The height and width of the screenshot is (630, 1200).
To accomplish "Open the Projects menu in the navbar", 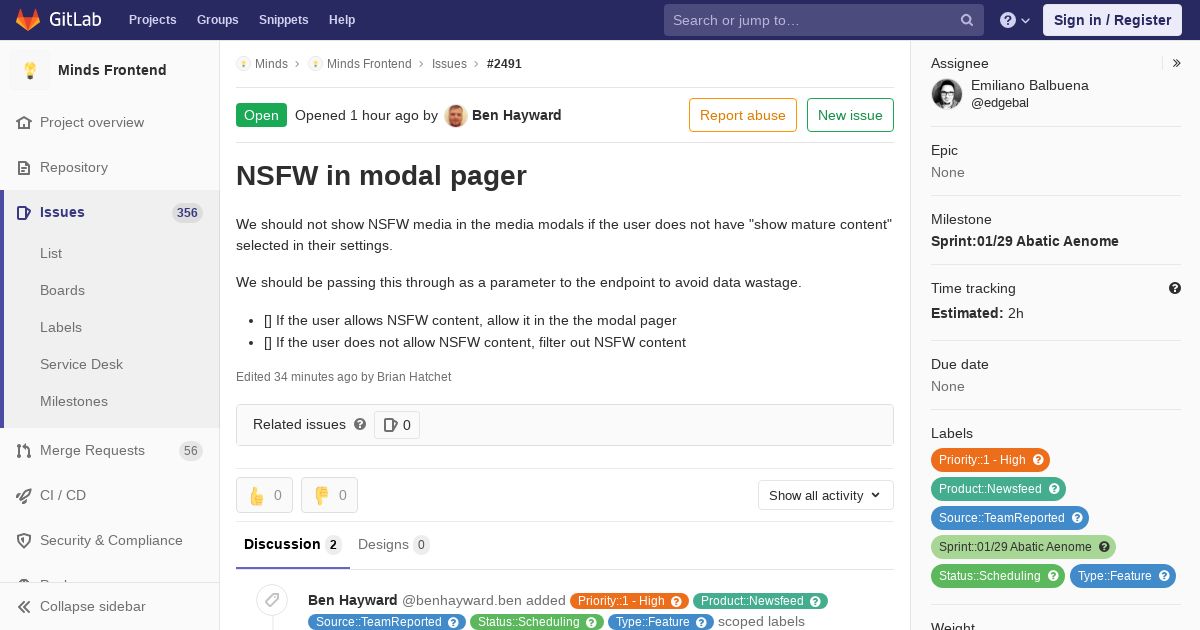I will point(152,20).
